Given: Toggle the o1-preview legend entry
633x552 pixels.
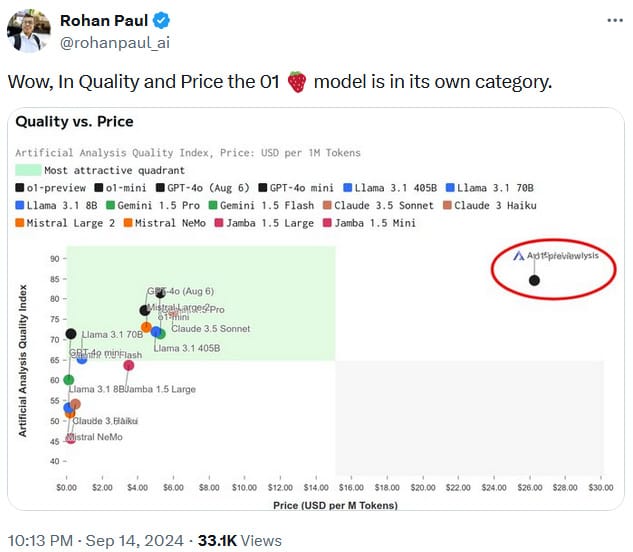Looking at the screenshot, I should [51, 187].
